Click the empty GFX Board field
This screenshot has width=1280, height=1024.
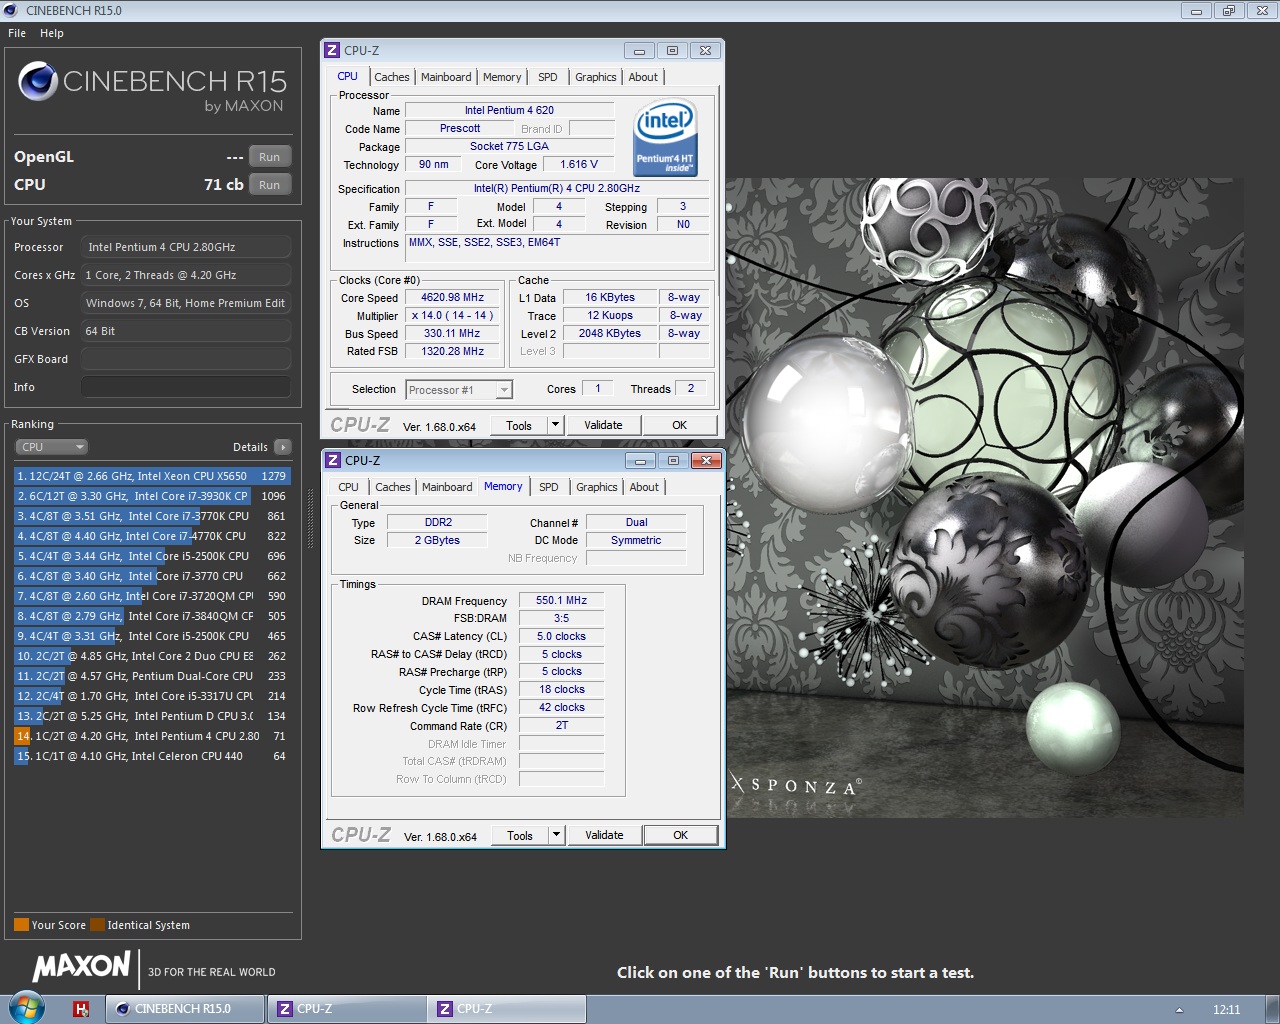(x=186, y=359)
